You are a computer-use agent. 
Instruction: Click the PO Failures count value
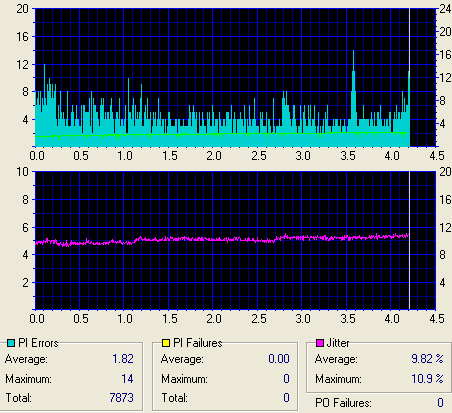pos(440,403)
